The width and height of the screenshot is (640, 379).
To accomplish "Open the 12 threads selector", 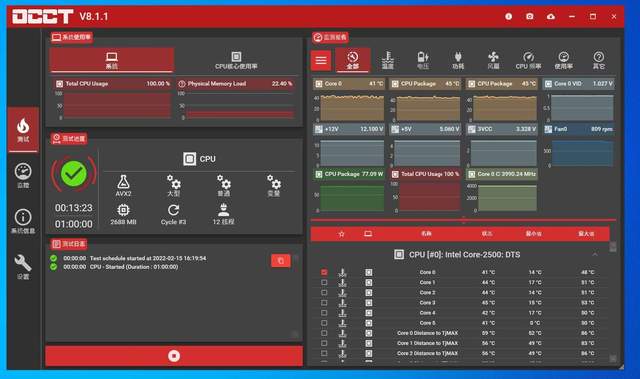I will (x=223, y=215).
